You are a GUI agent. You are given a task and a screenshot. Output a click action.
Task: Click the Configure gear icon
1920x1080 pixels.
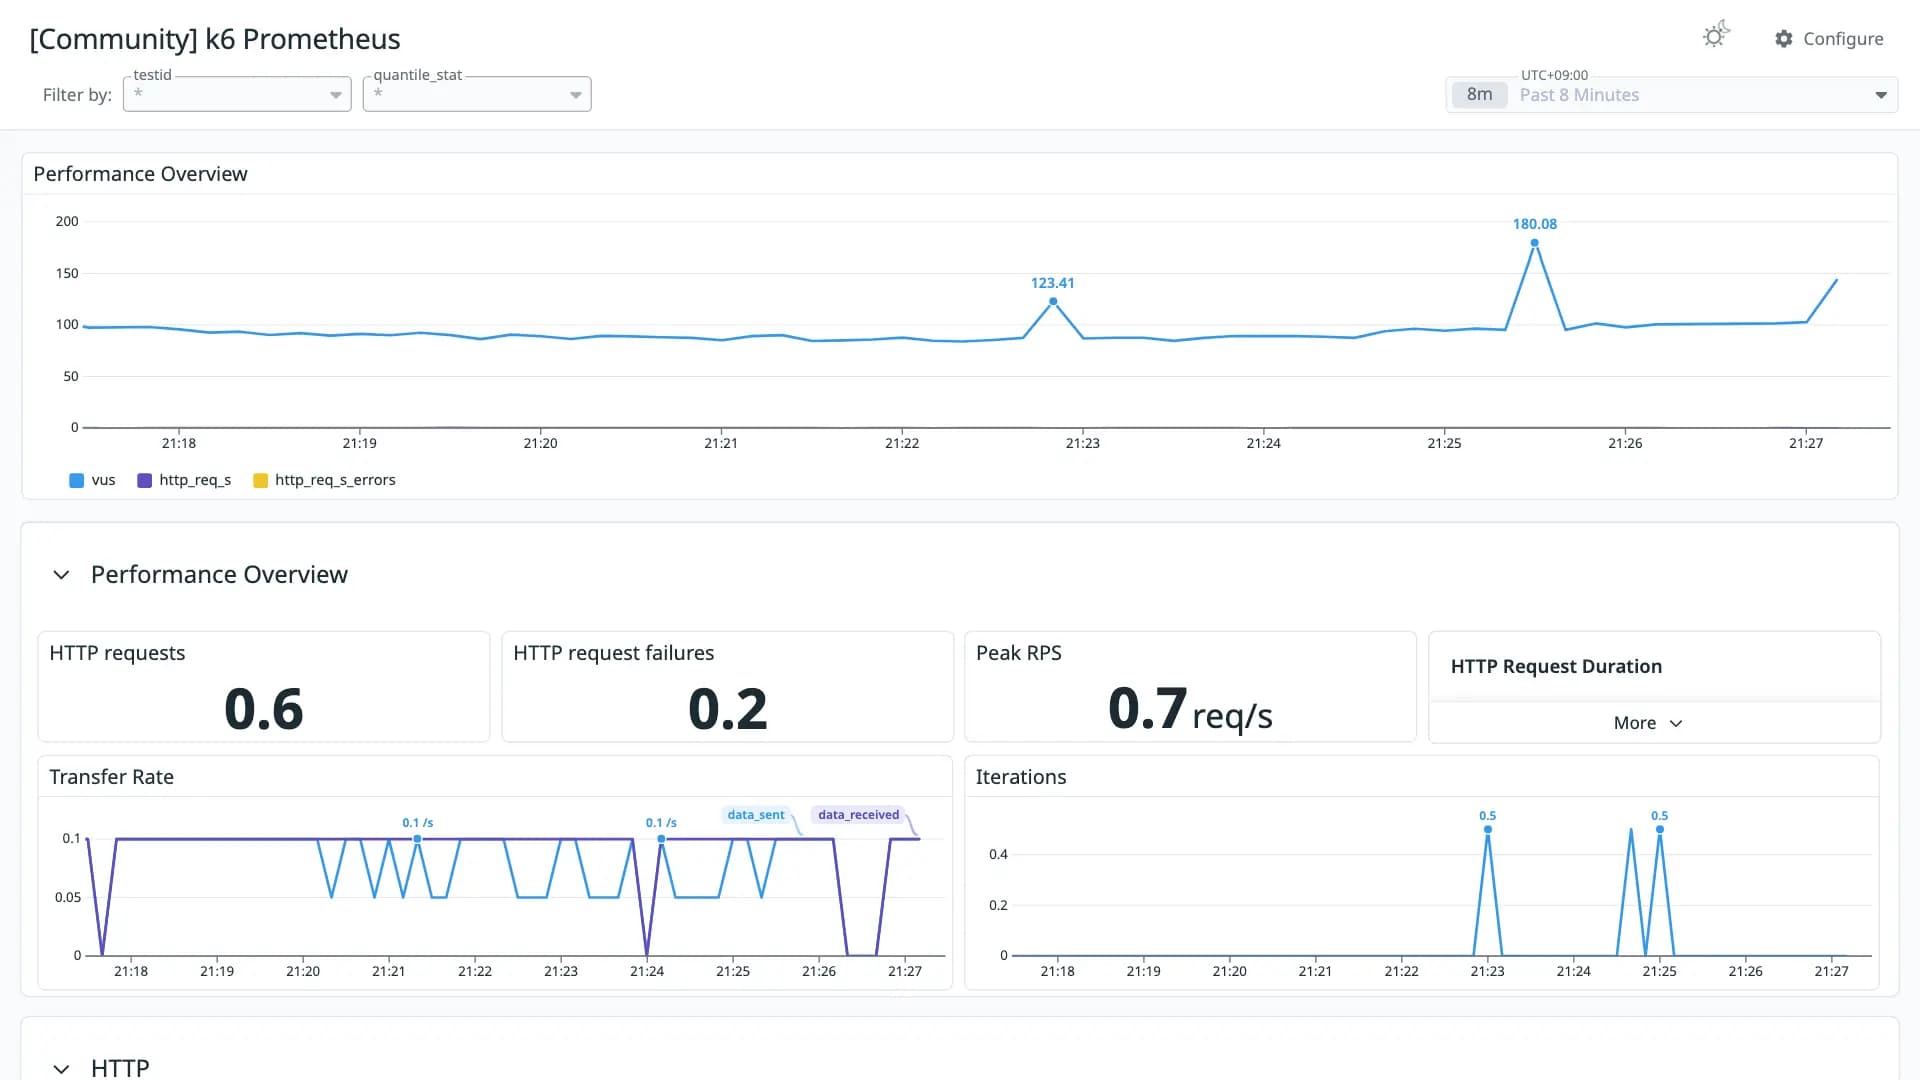point(1784,39)
